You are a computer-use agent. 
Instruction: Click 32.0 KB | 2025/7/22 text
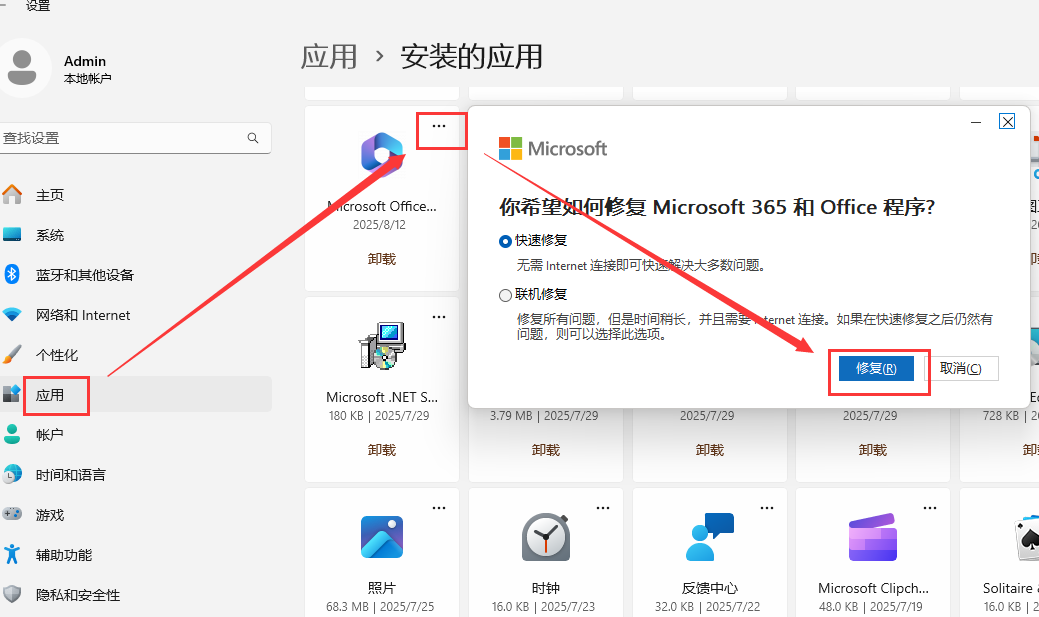click(708, 606)
